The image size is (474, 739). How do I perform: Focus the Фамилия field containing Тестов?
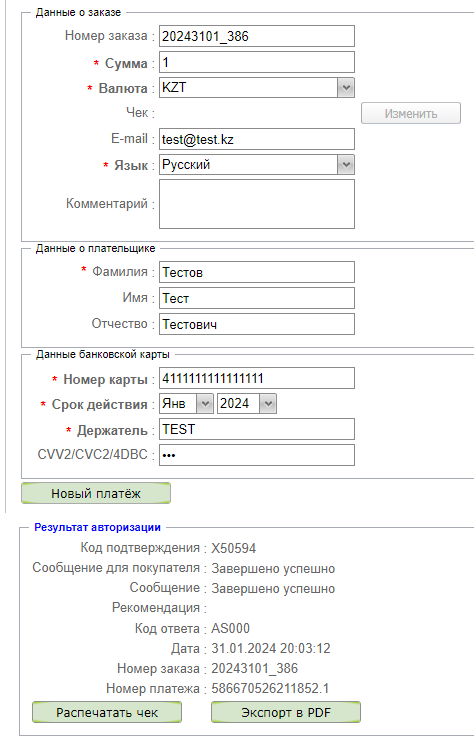click(x=257, y=272)
